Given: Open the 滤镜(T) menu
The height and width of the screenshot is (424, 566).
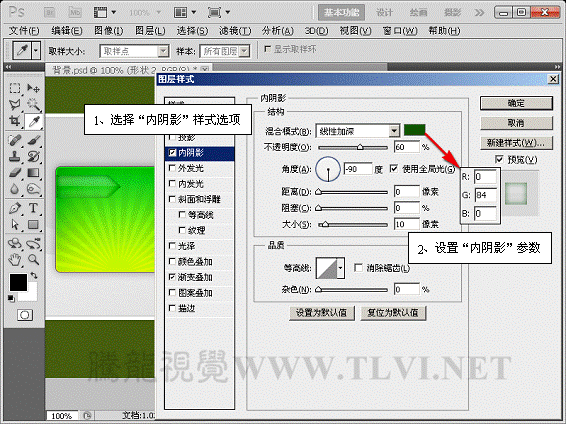Looking at the screenshot, I should tap(235, 31).
